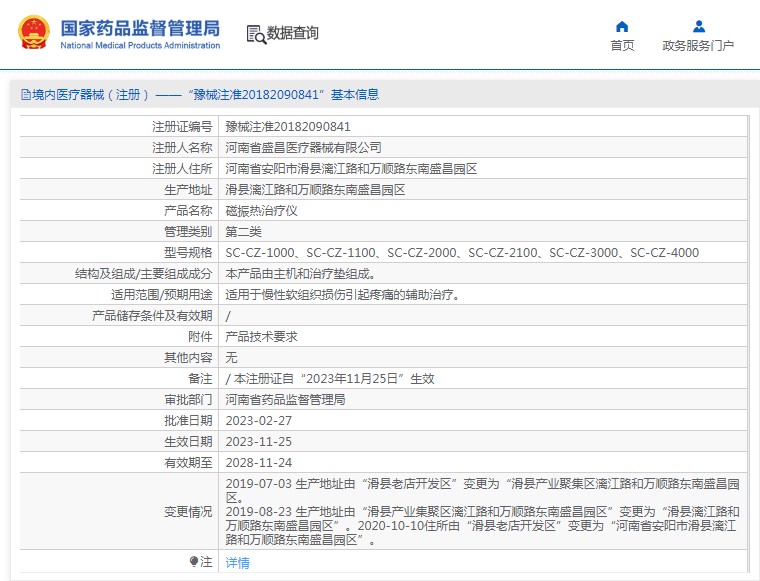760x581 pixels.
Task: Click National Medical Products Administration subtitle
Action: (x=140, y=46)
